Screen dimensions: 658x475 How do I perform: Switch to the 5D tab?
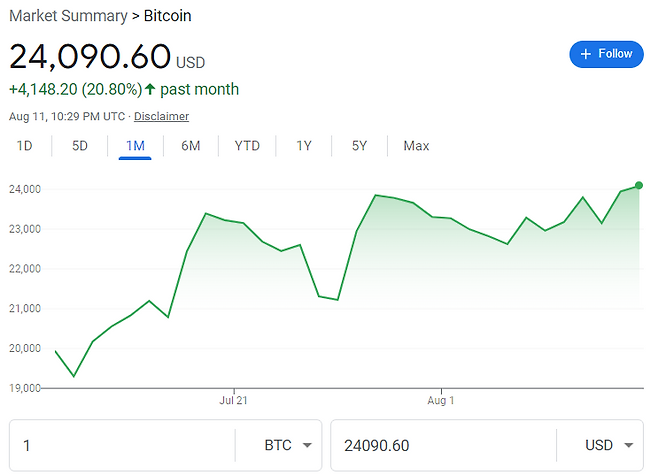coord(80,146)
